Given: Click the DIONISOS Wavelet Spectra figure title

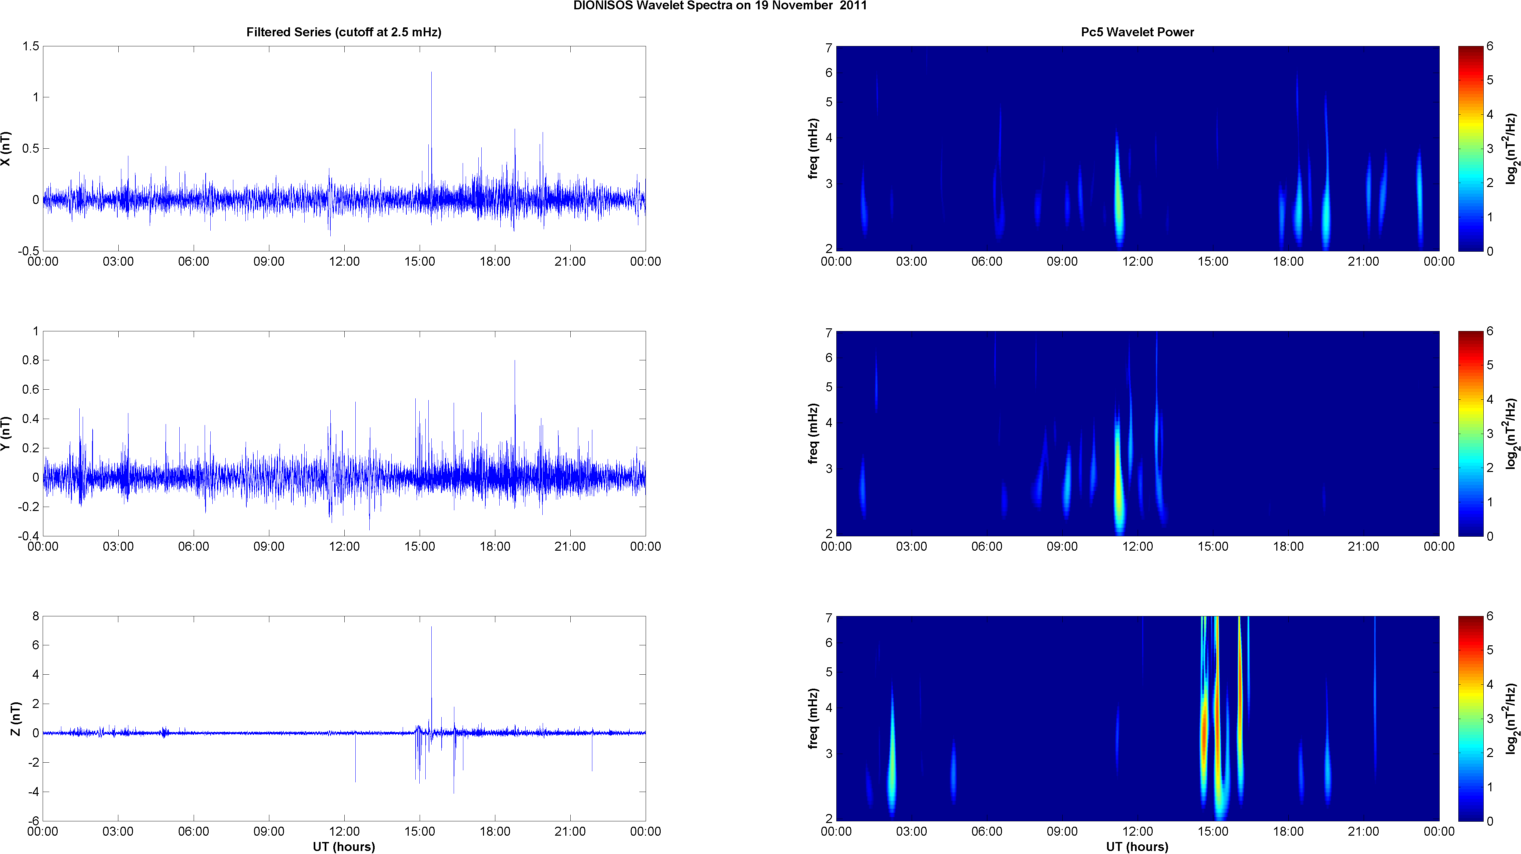Looking at the screenshot, I should 720,6.
